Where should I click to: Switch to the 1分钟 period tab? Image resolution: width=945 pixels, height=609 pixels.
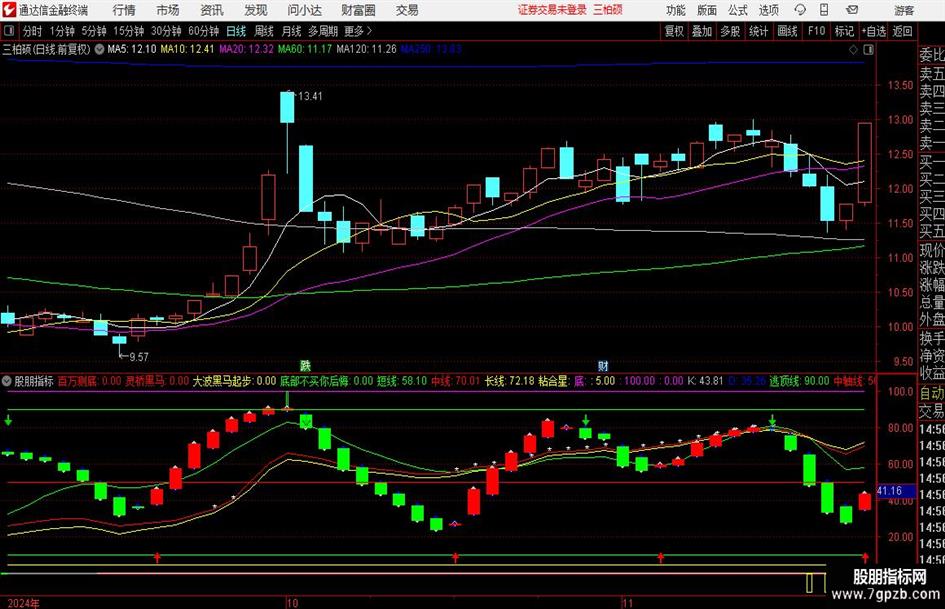pyautogui.click(x=62, y=31)
